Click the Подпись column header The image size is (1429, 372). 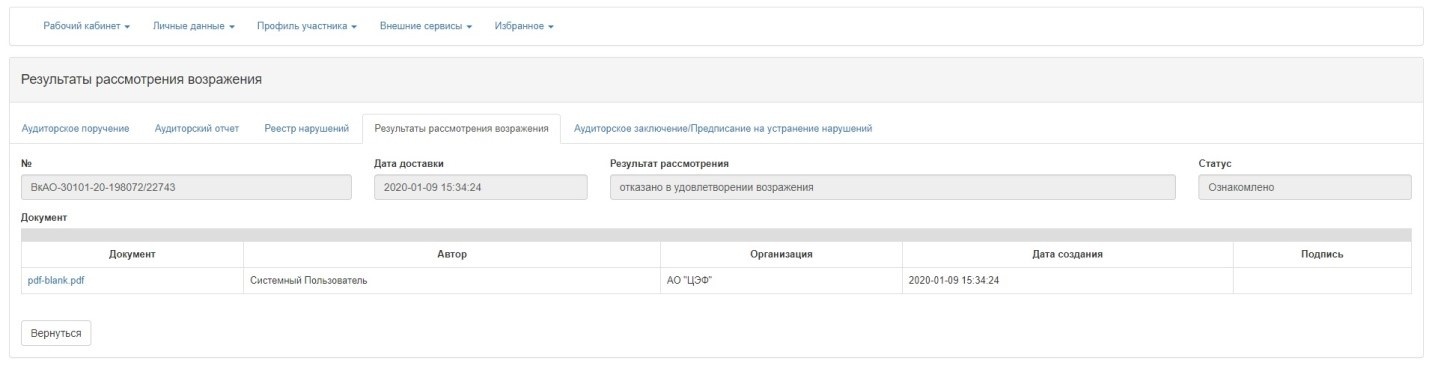click(x=1322, y=255)
